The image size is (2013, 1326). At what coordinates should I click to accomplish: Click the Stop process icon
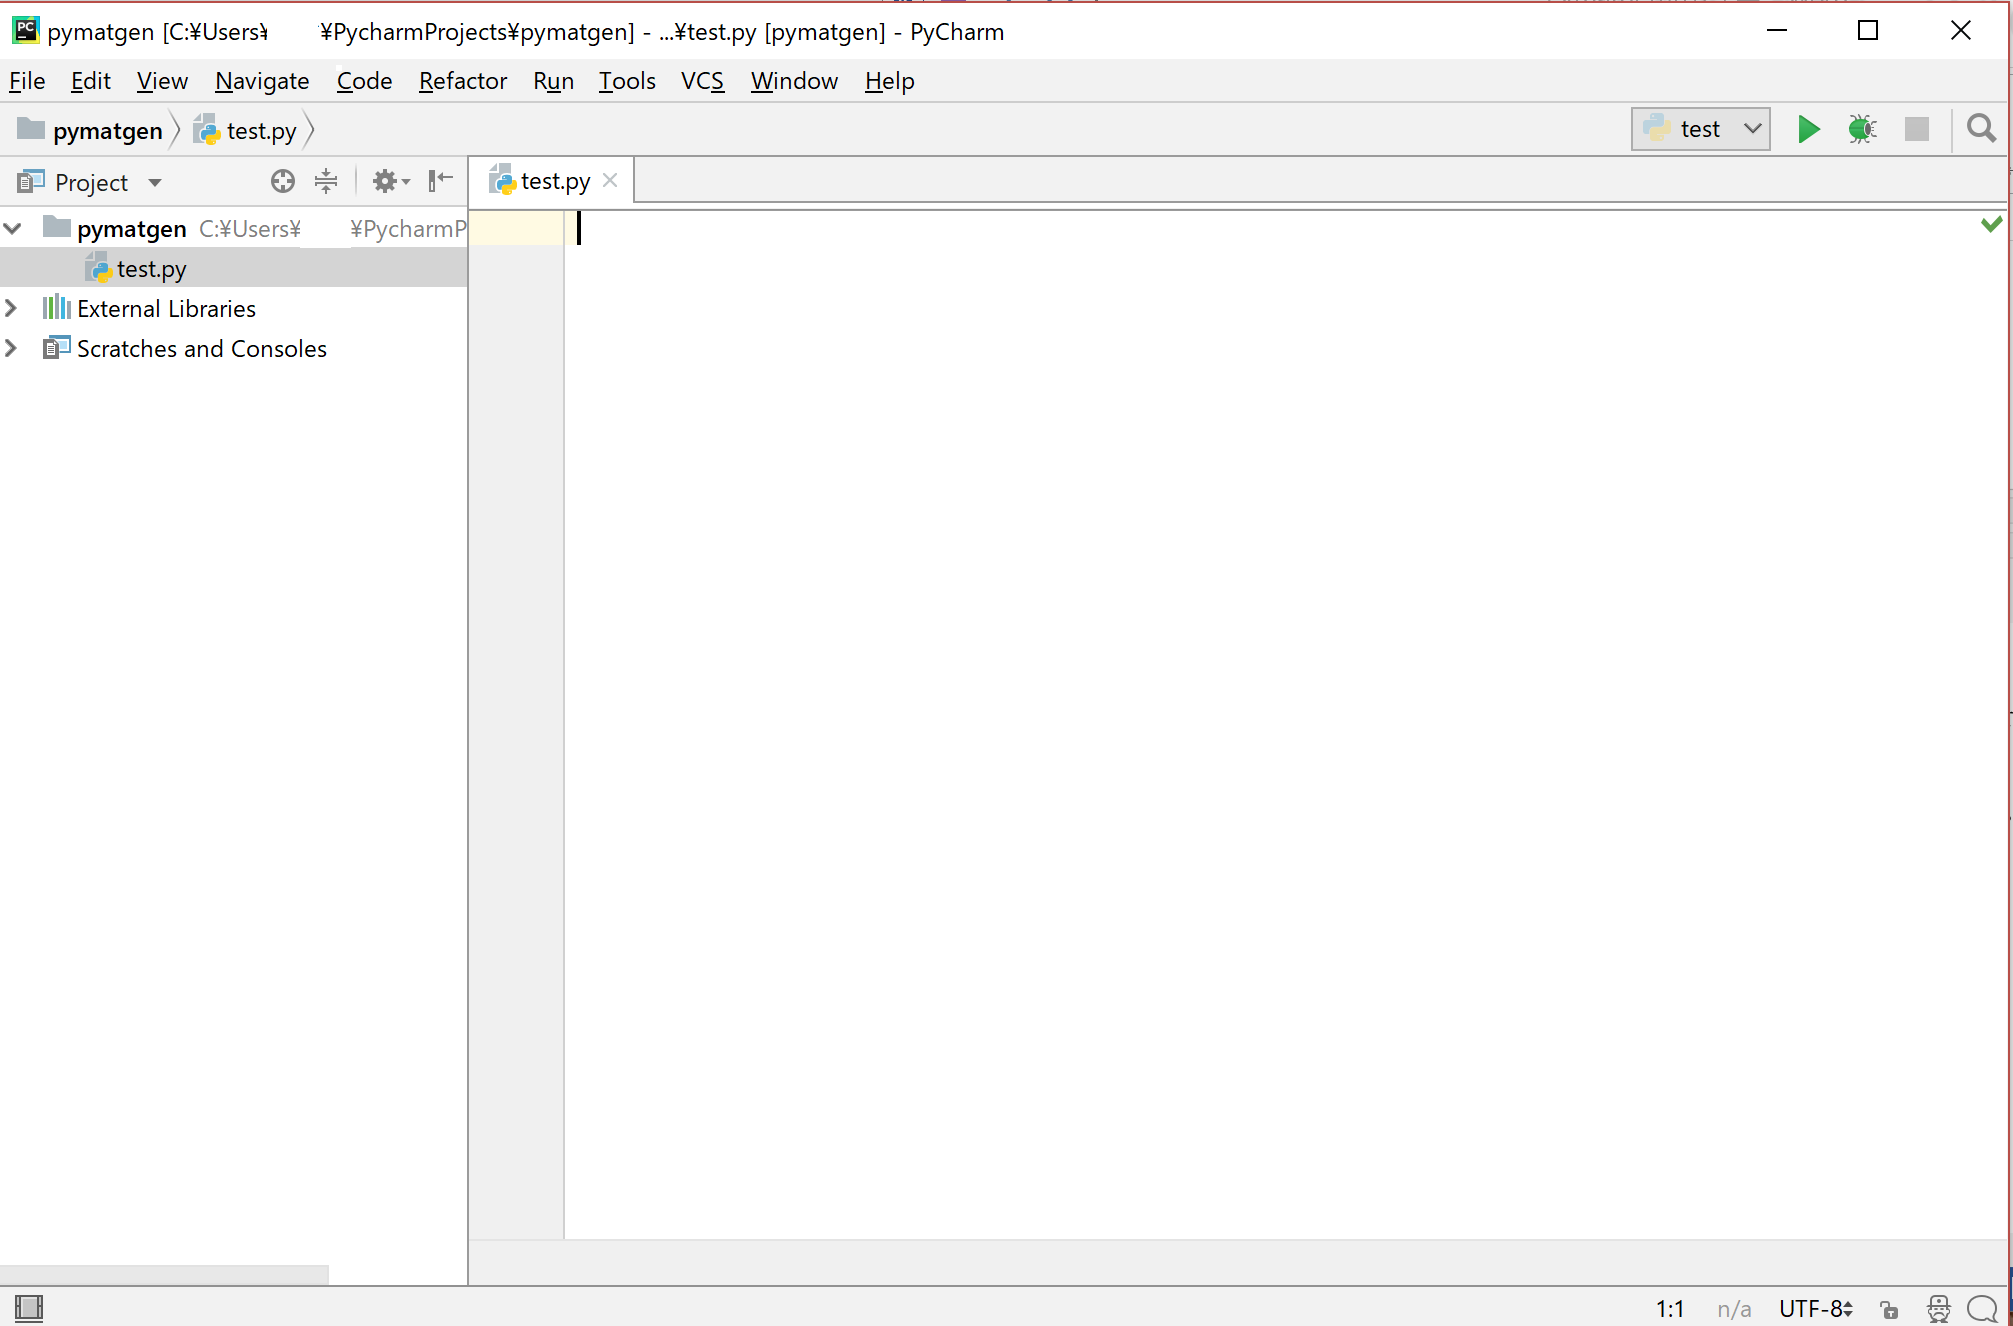tap(1916, 129)
